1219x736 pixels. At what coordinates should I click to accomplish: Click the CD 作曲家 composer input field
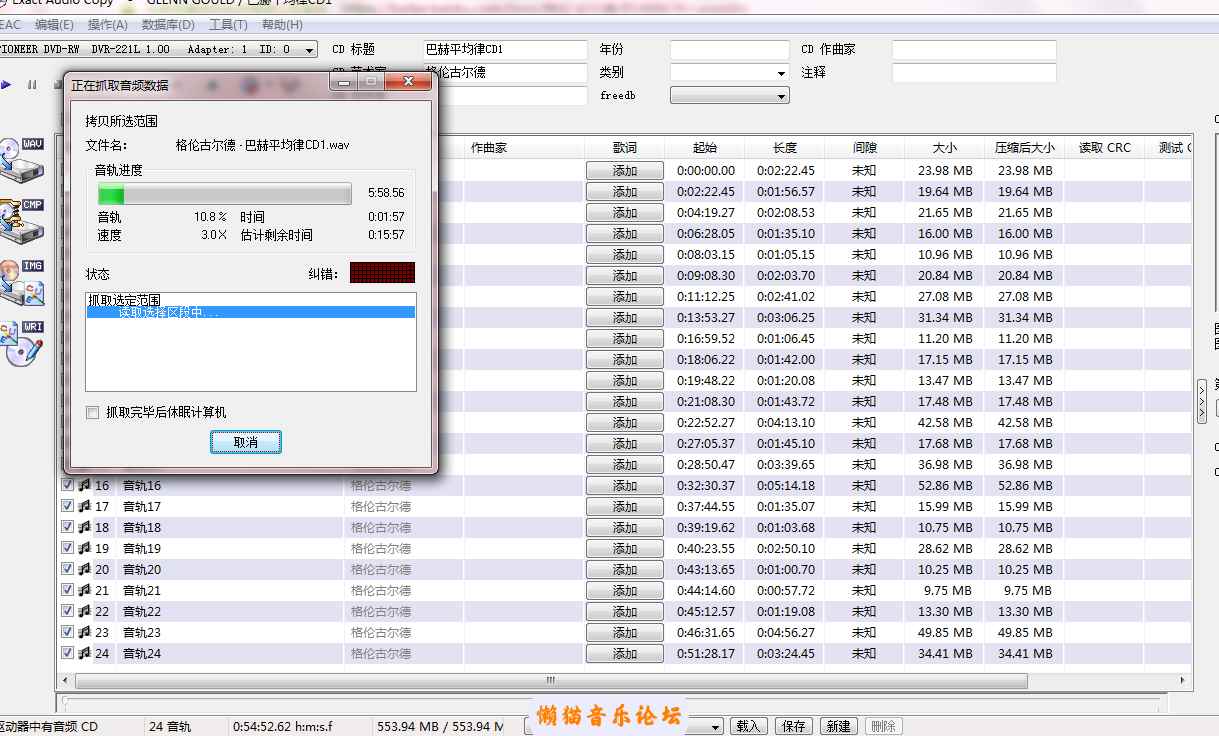[974, 49]
